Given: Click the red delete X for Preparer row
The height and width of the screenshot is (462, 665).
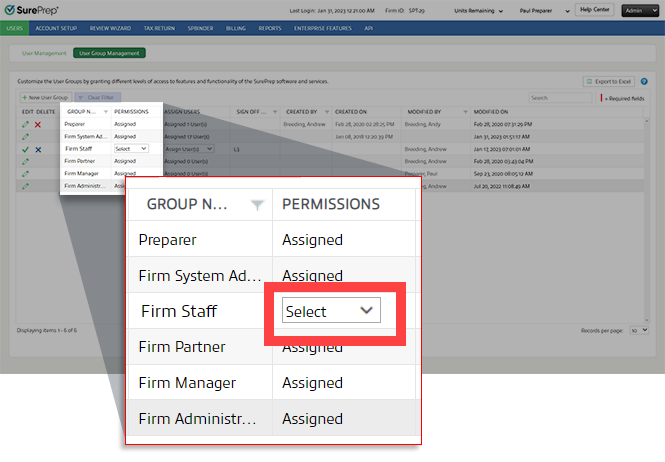Looking at the screenshot, I should (38, 124).
